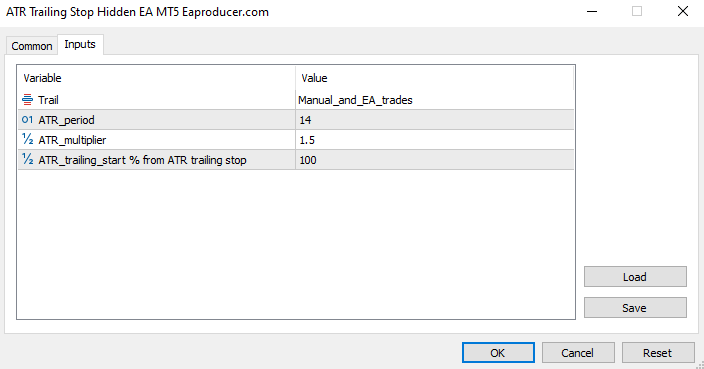Select the Inputs tab
The width and height of the screenshot is (704, 369).
coord(80,44)
